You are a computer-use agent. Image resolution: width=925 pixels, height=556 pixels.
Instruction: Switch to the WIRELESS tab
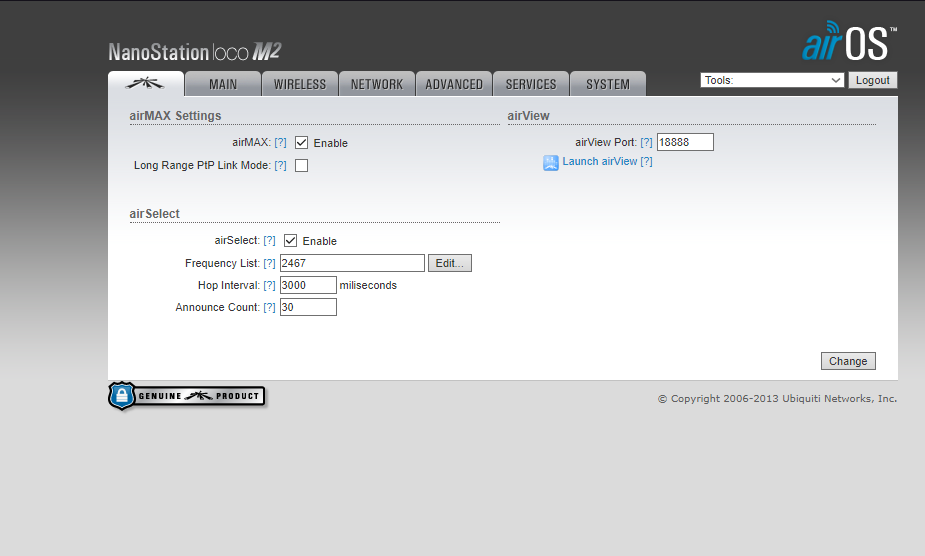point(300,84)
